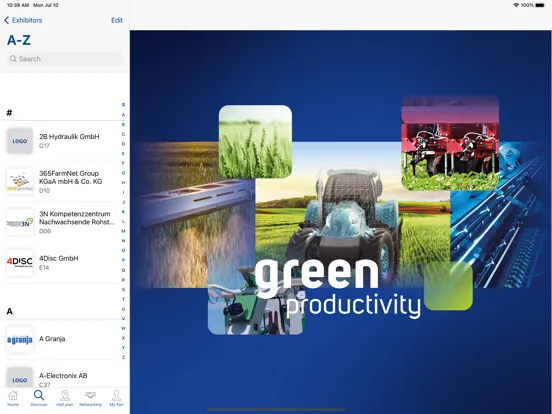This screenshot has width=552, height=414.
Task: Click the green productivity banner image
Action: pos(341,222)
